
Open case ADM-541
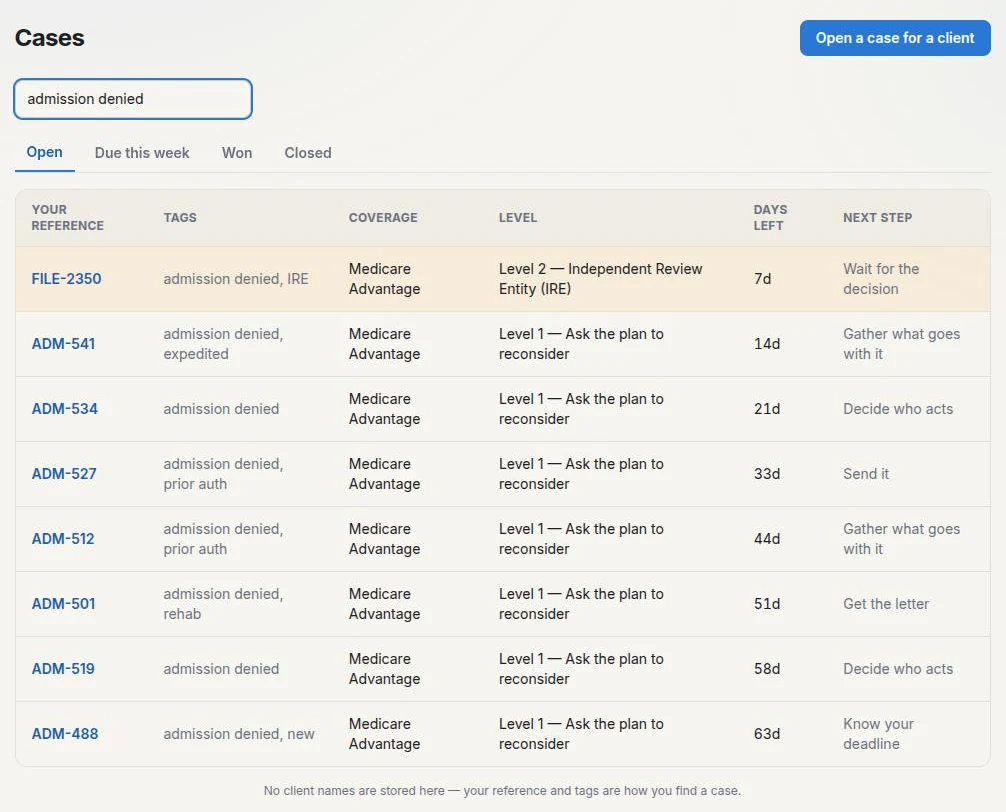pos(63,344)
